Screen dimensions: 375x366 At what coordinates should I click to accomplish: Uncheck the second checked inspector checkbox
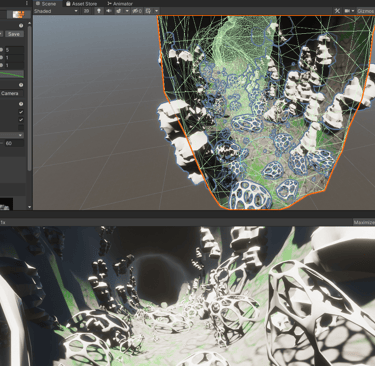tap(21, 120)
